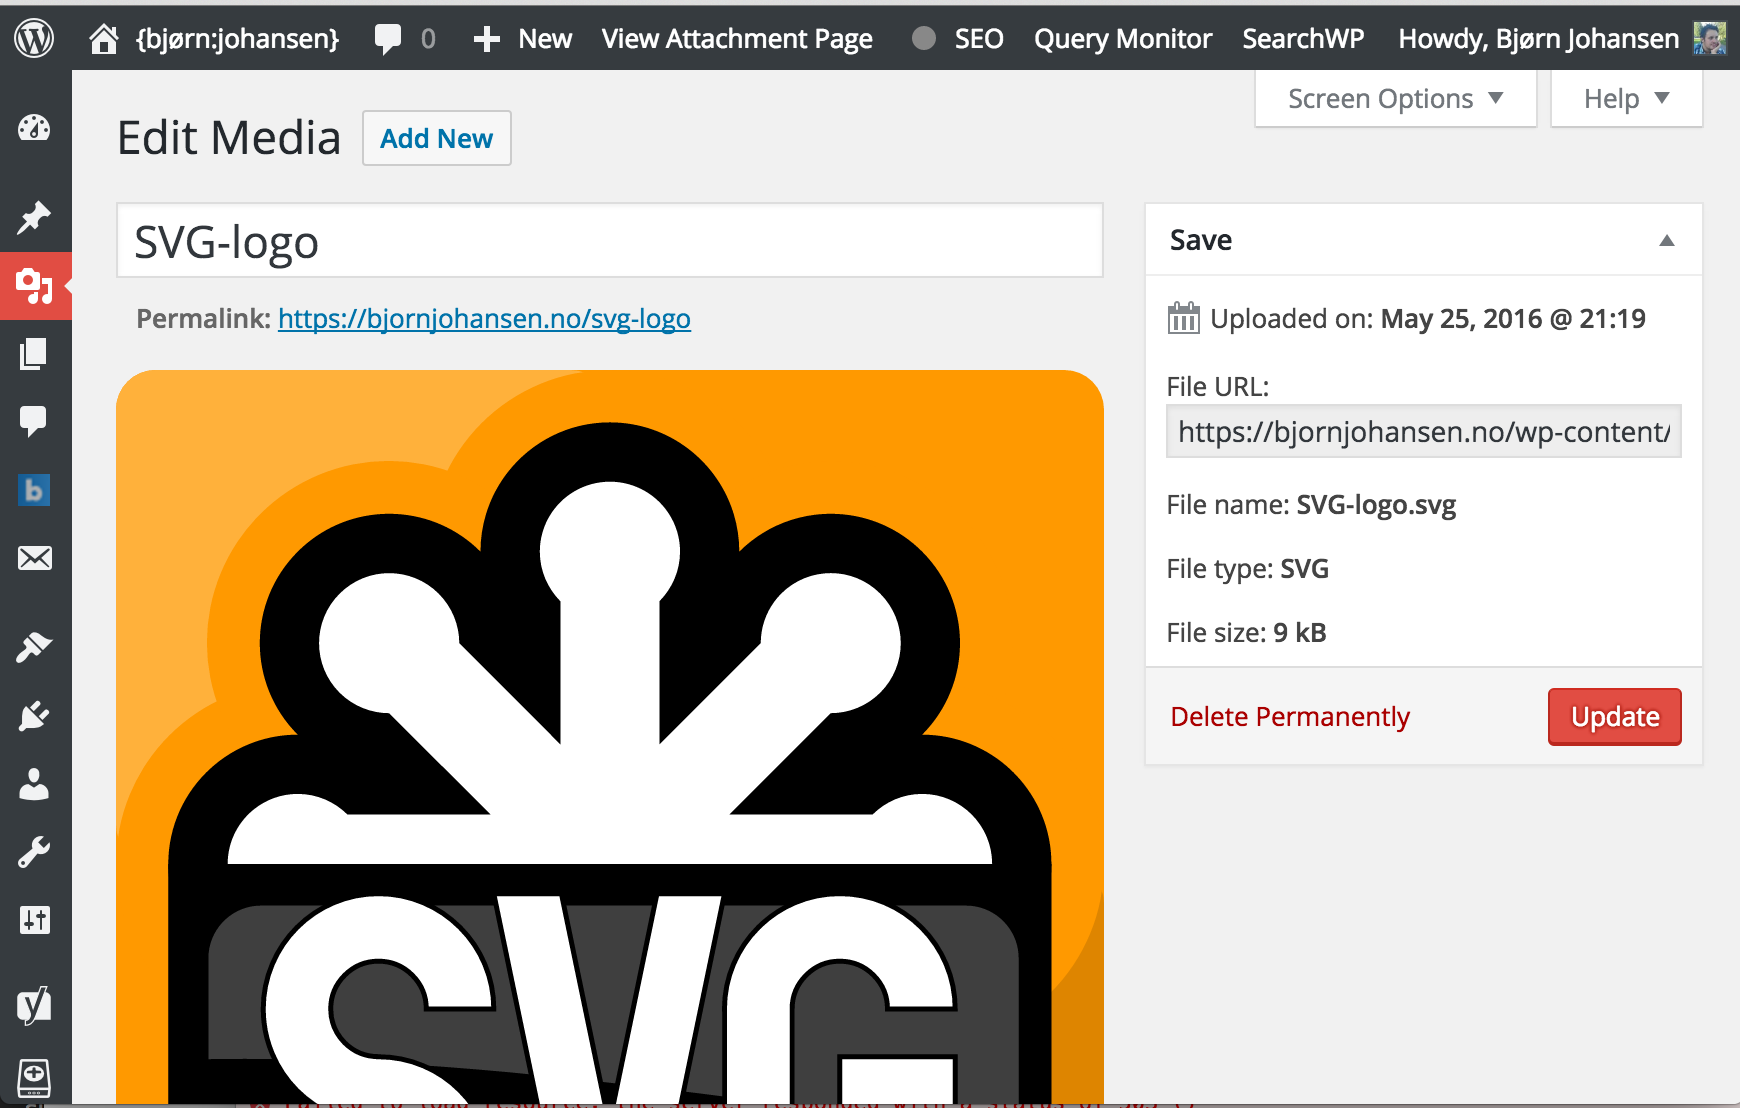Open Users sidebar icon
Viewport: 1740px width, 1108px height.
coord(34,784)
